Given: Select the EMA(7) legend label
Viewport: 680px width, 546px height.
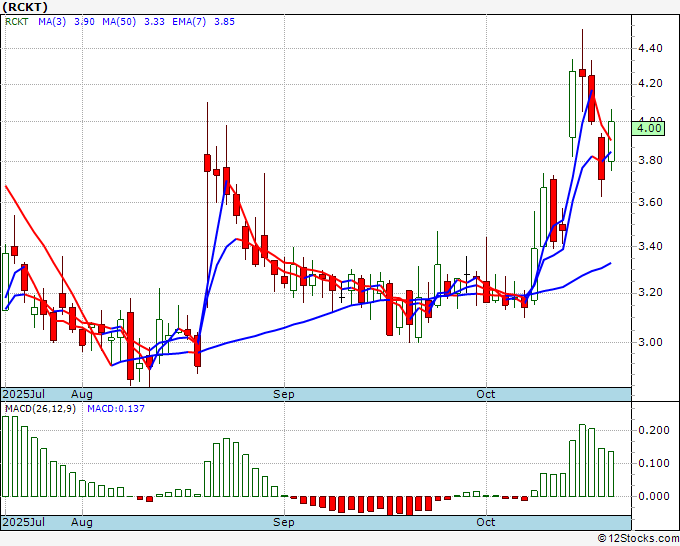Looking at the screenshot, I should pyautogui.click(x=189, y=22).
